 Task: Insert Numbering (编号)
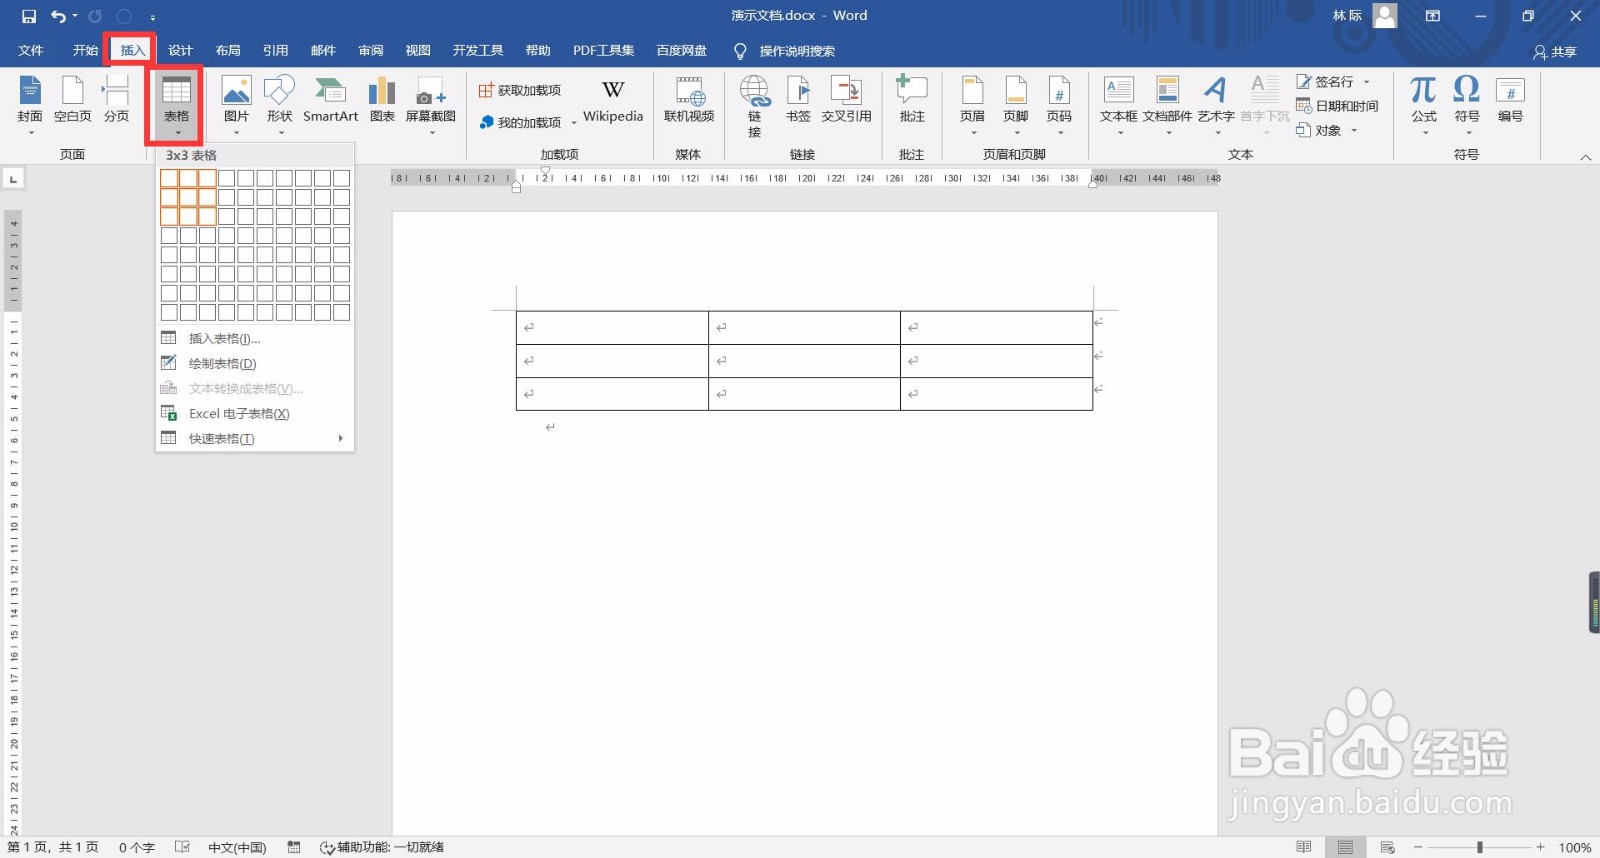coord(1510,100)
